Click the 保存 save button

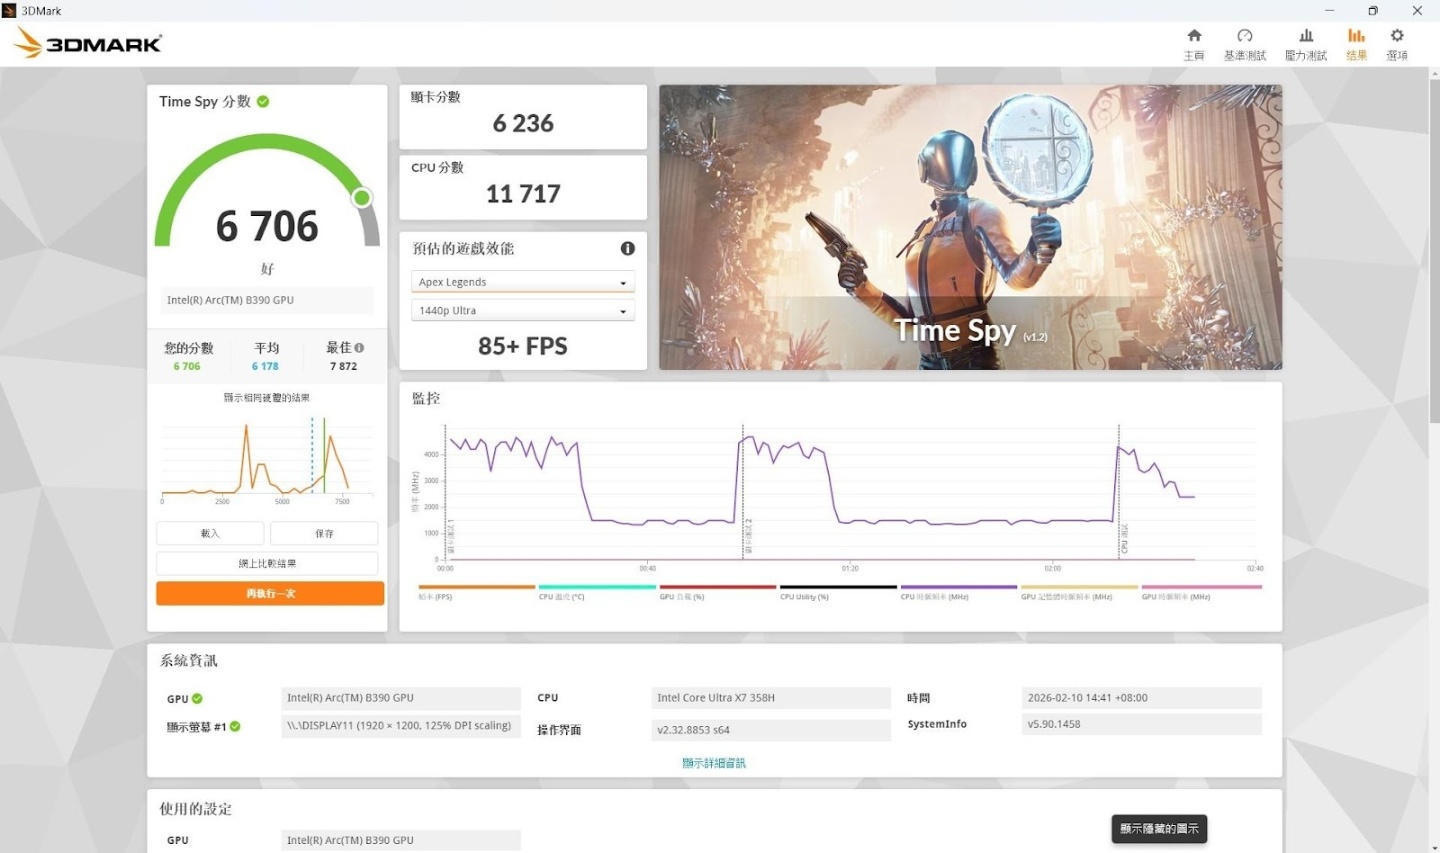click(x=324, y=534)
